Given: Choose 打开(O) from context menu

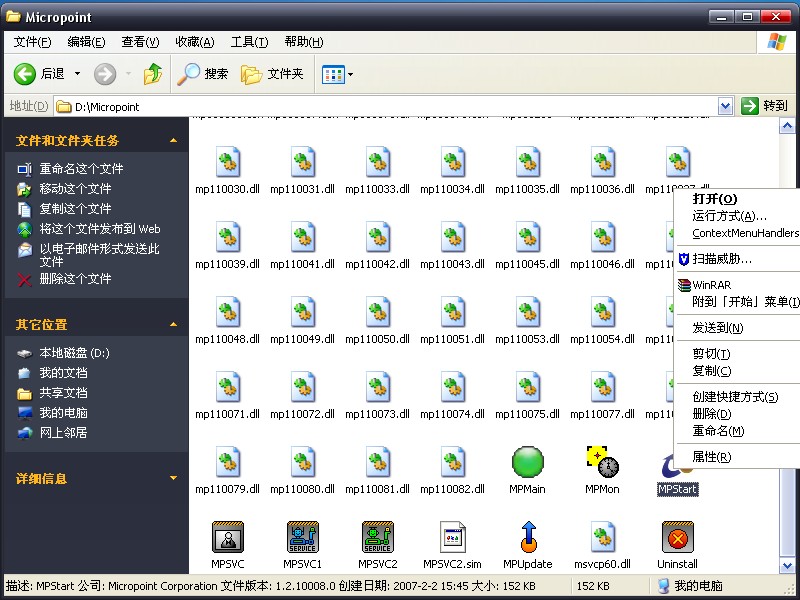Looking at the screenshot, I should 714,199.
